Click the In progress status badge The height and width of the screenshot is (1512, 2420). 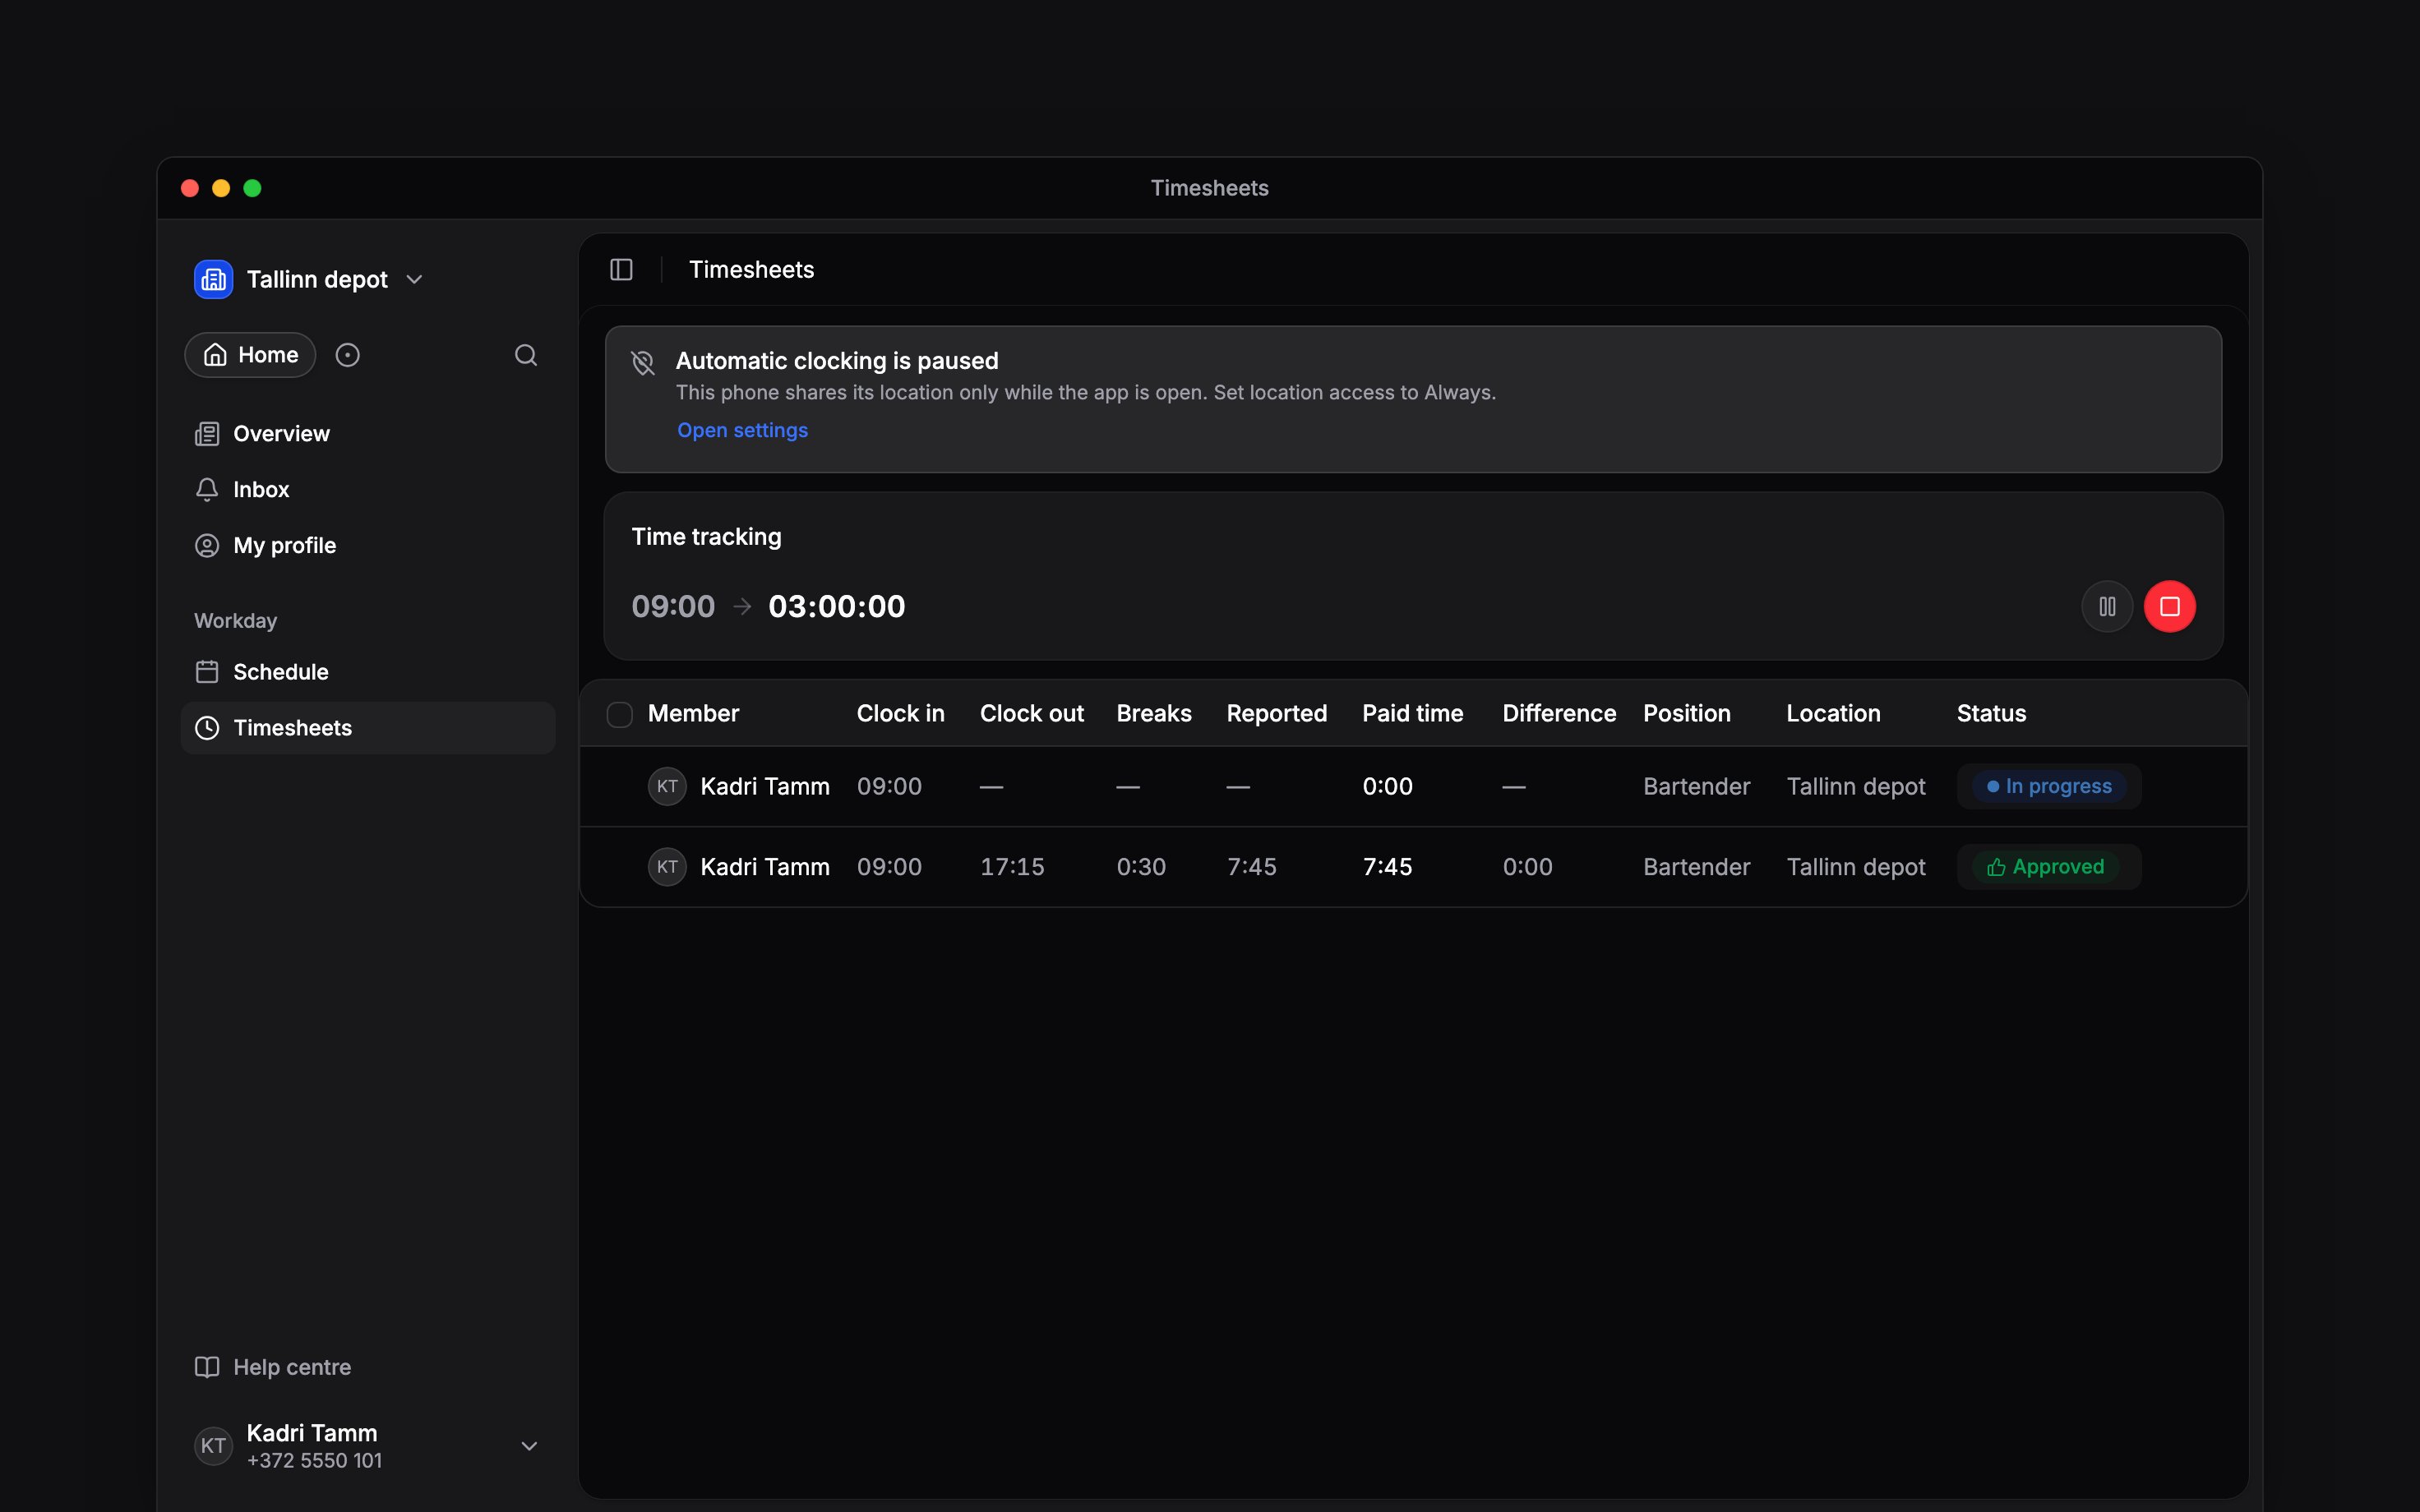pyautogui.click(x=2049, y=786)
